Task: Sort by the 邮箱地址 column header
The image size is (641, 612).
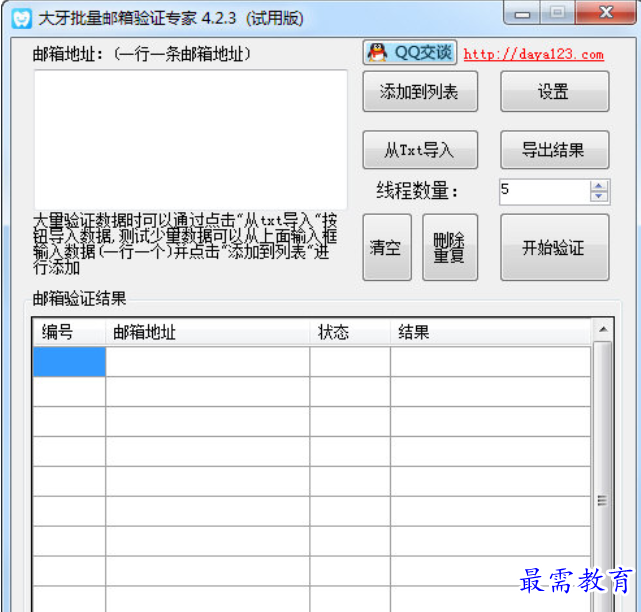Action: [x=207, y=332]
